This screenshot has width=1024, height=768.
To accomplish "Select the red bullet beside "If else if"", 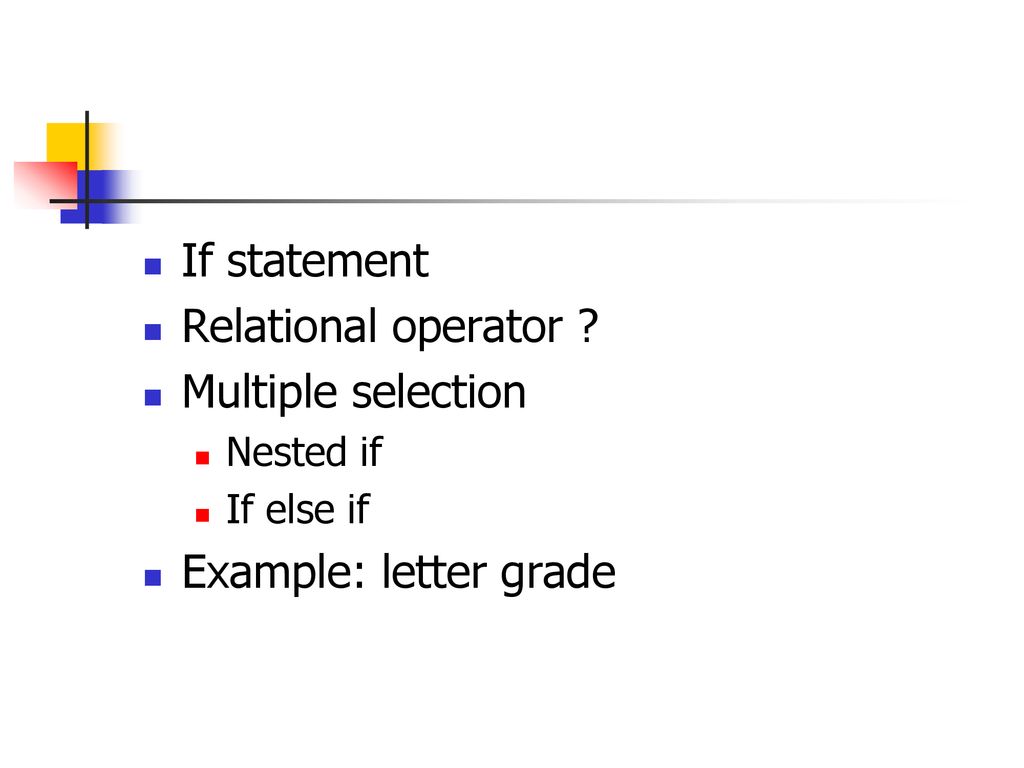I will [x=202, y=515].
